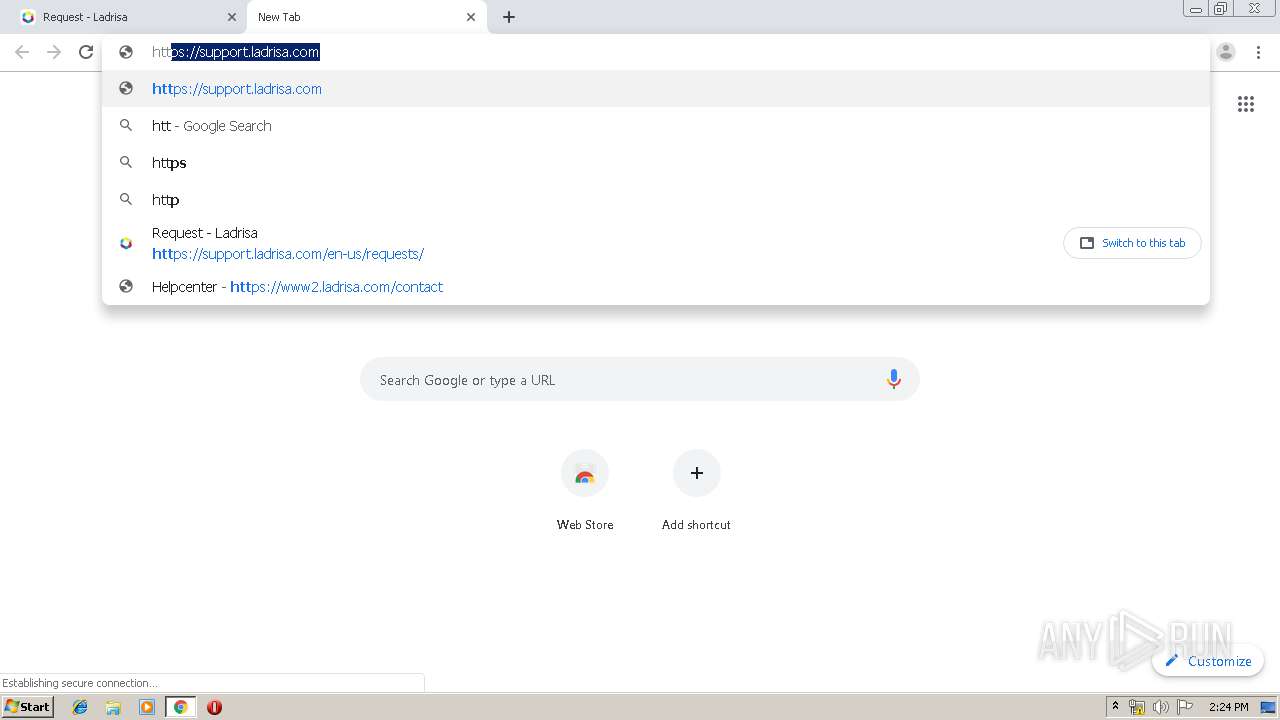Close the New Tab tab

click(x=471, y=17)
